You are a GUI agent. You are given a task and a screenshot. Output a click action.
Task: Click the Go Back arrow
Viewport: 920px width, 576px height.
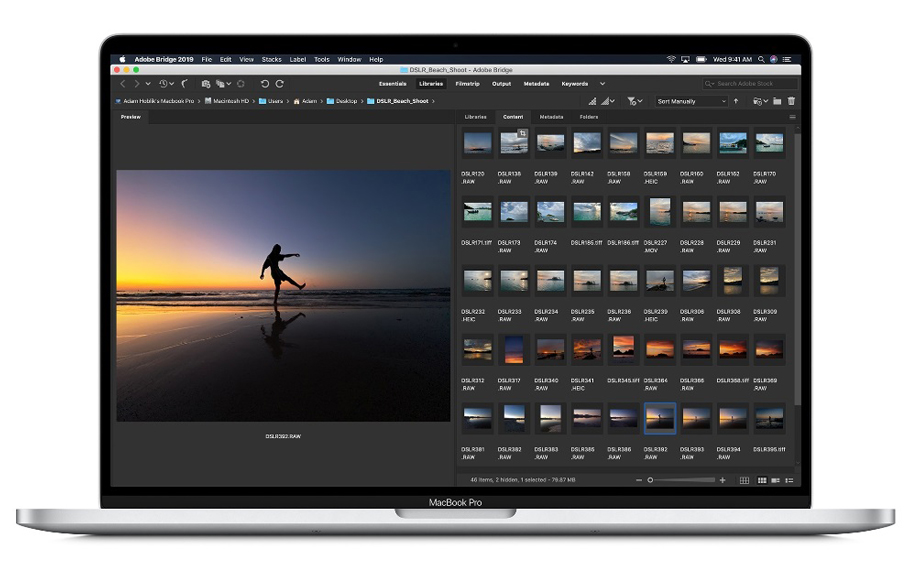pyautogui.click(x=122, y=84)
